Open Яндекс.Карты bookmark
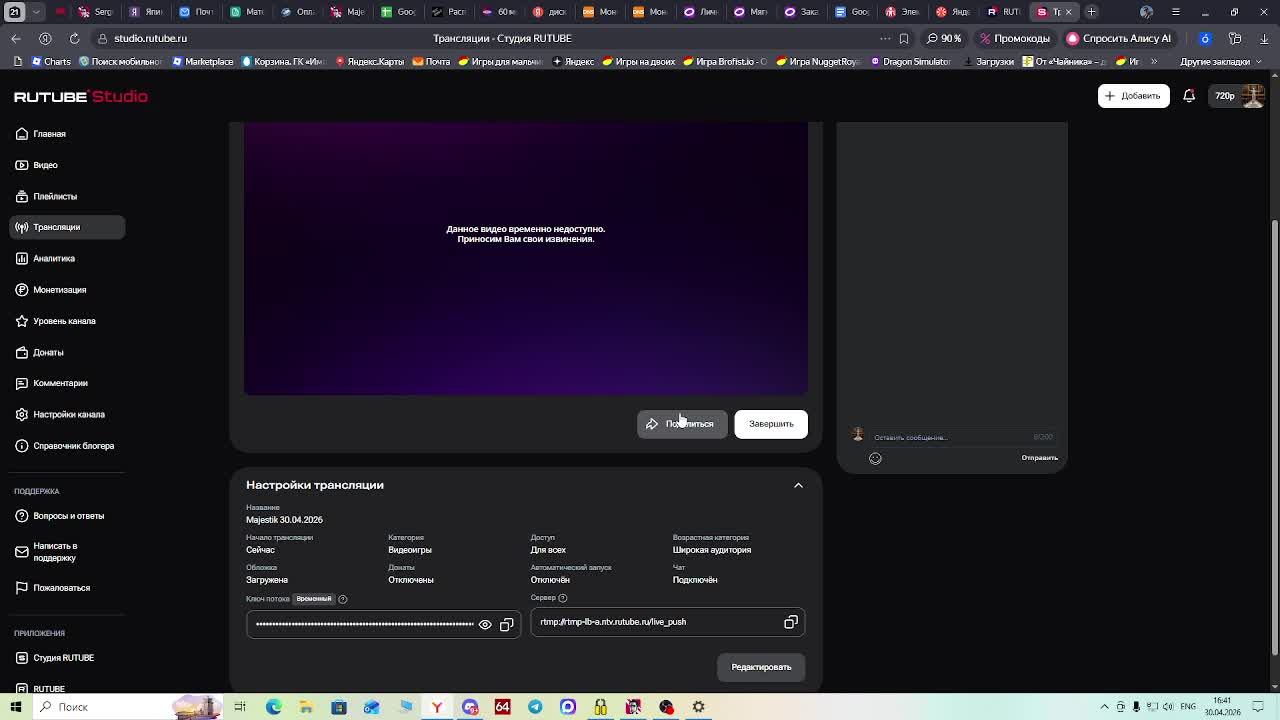1280x720 pixels. click(370, 62)
